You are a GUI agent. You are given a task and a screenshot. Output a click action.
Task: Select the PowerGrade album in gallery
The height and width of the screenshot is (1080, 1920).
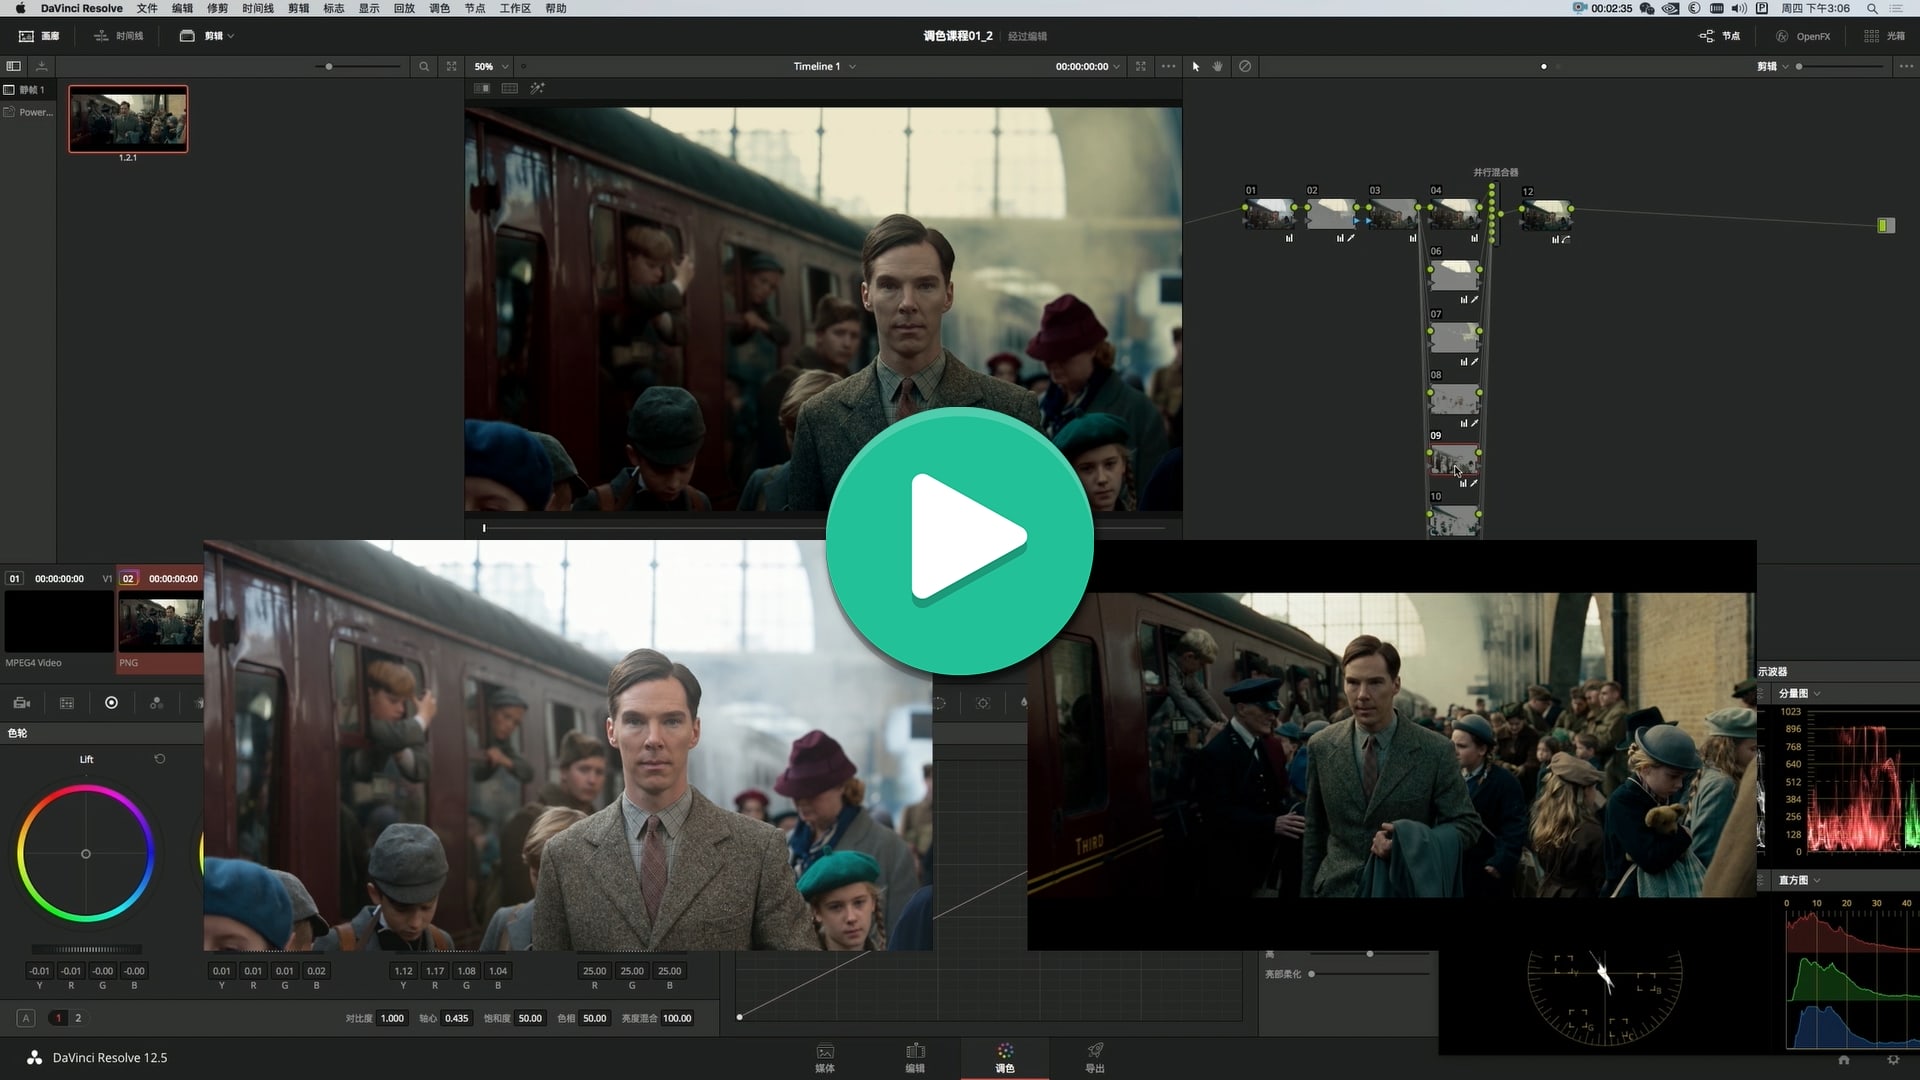[x=28, y=112]
